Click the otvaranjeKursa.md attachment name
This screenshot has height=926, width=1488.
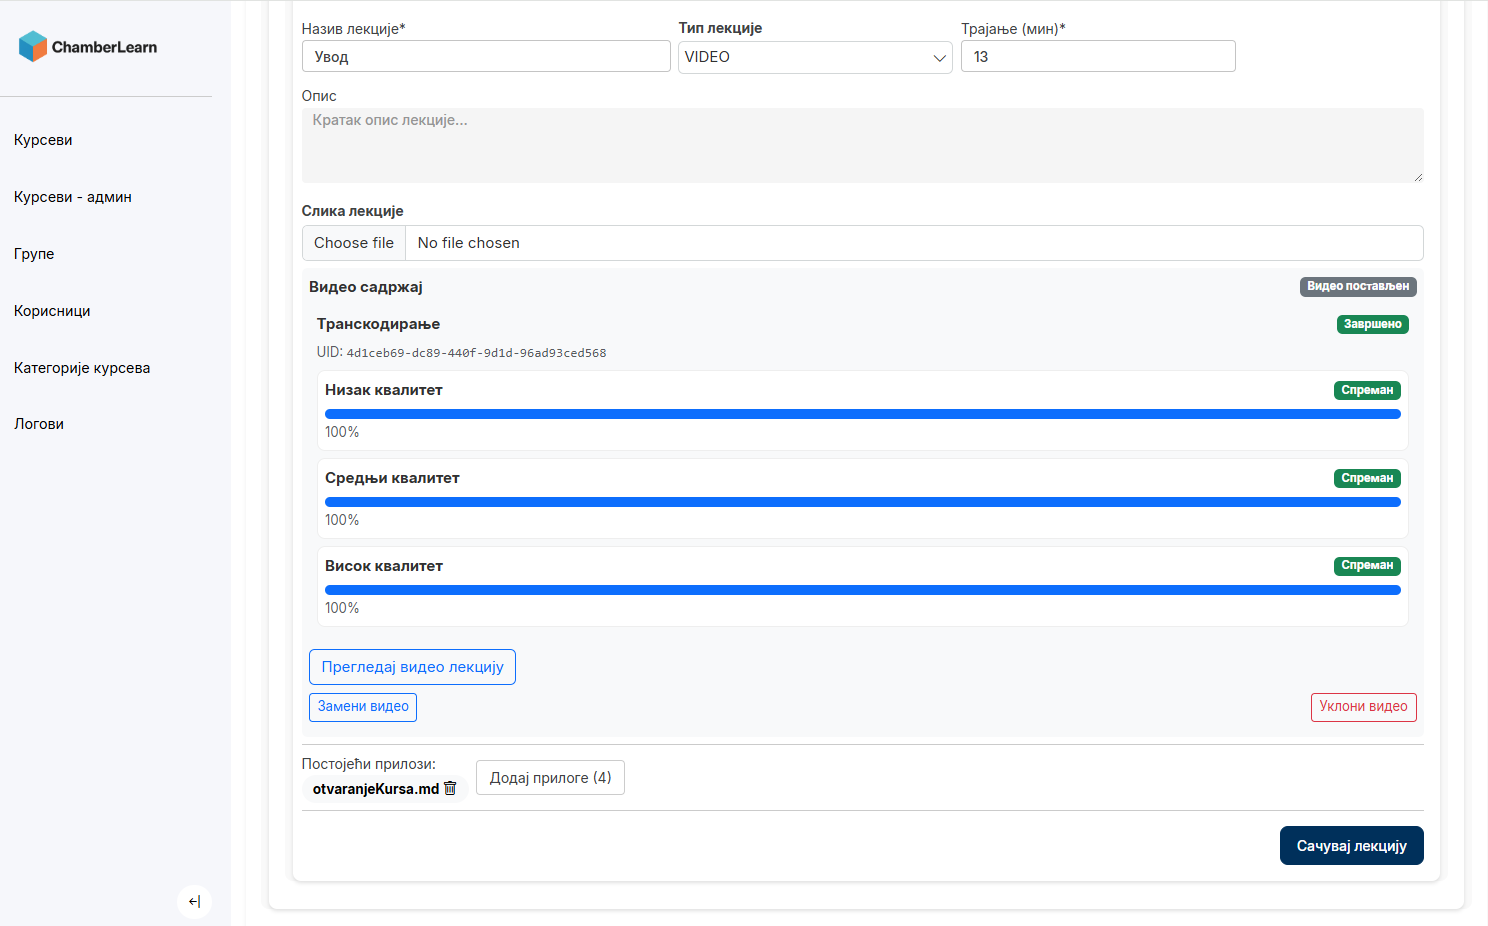[x=376, y=789]
